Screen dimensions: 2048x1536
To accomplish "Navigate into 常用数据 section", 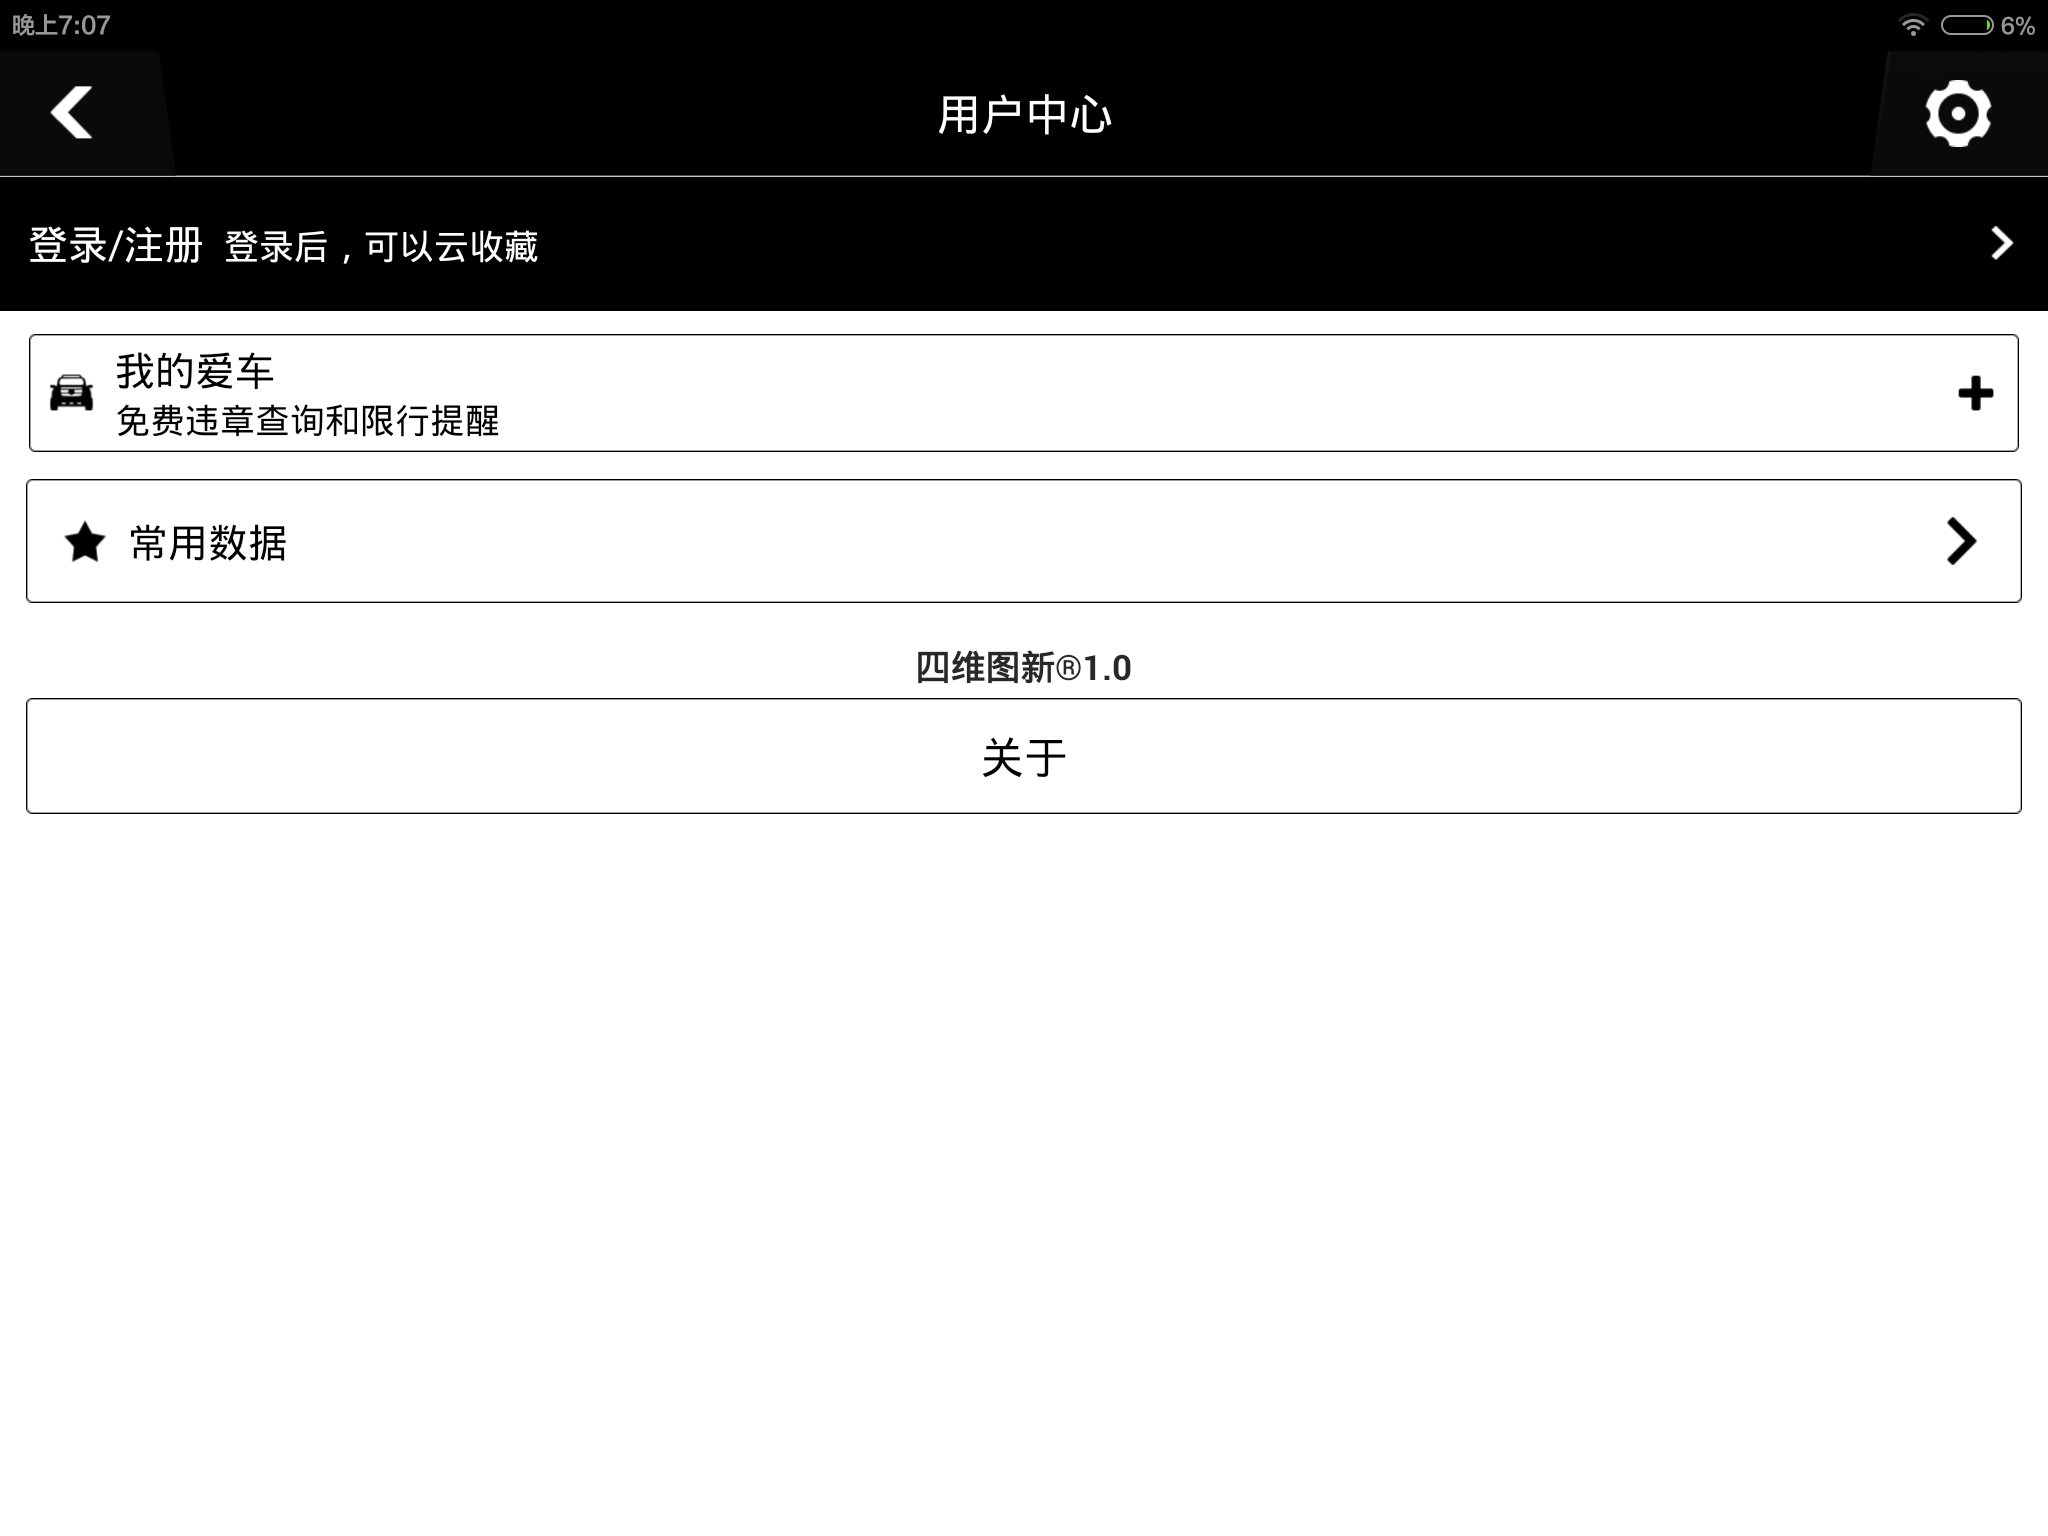I will [x=1022, y=541].
